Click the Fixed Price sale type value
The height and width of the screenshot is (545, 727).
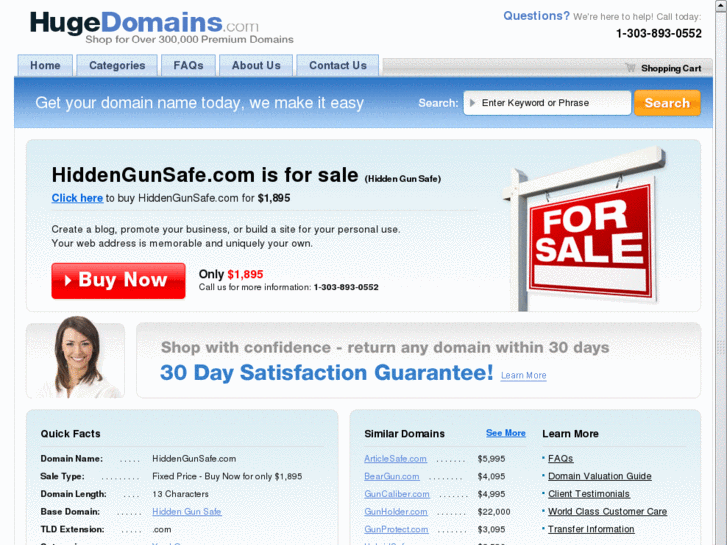tap(227, 476)
